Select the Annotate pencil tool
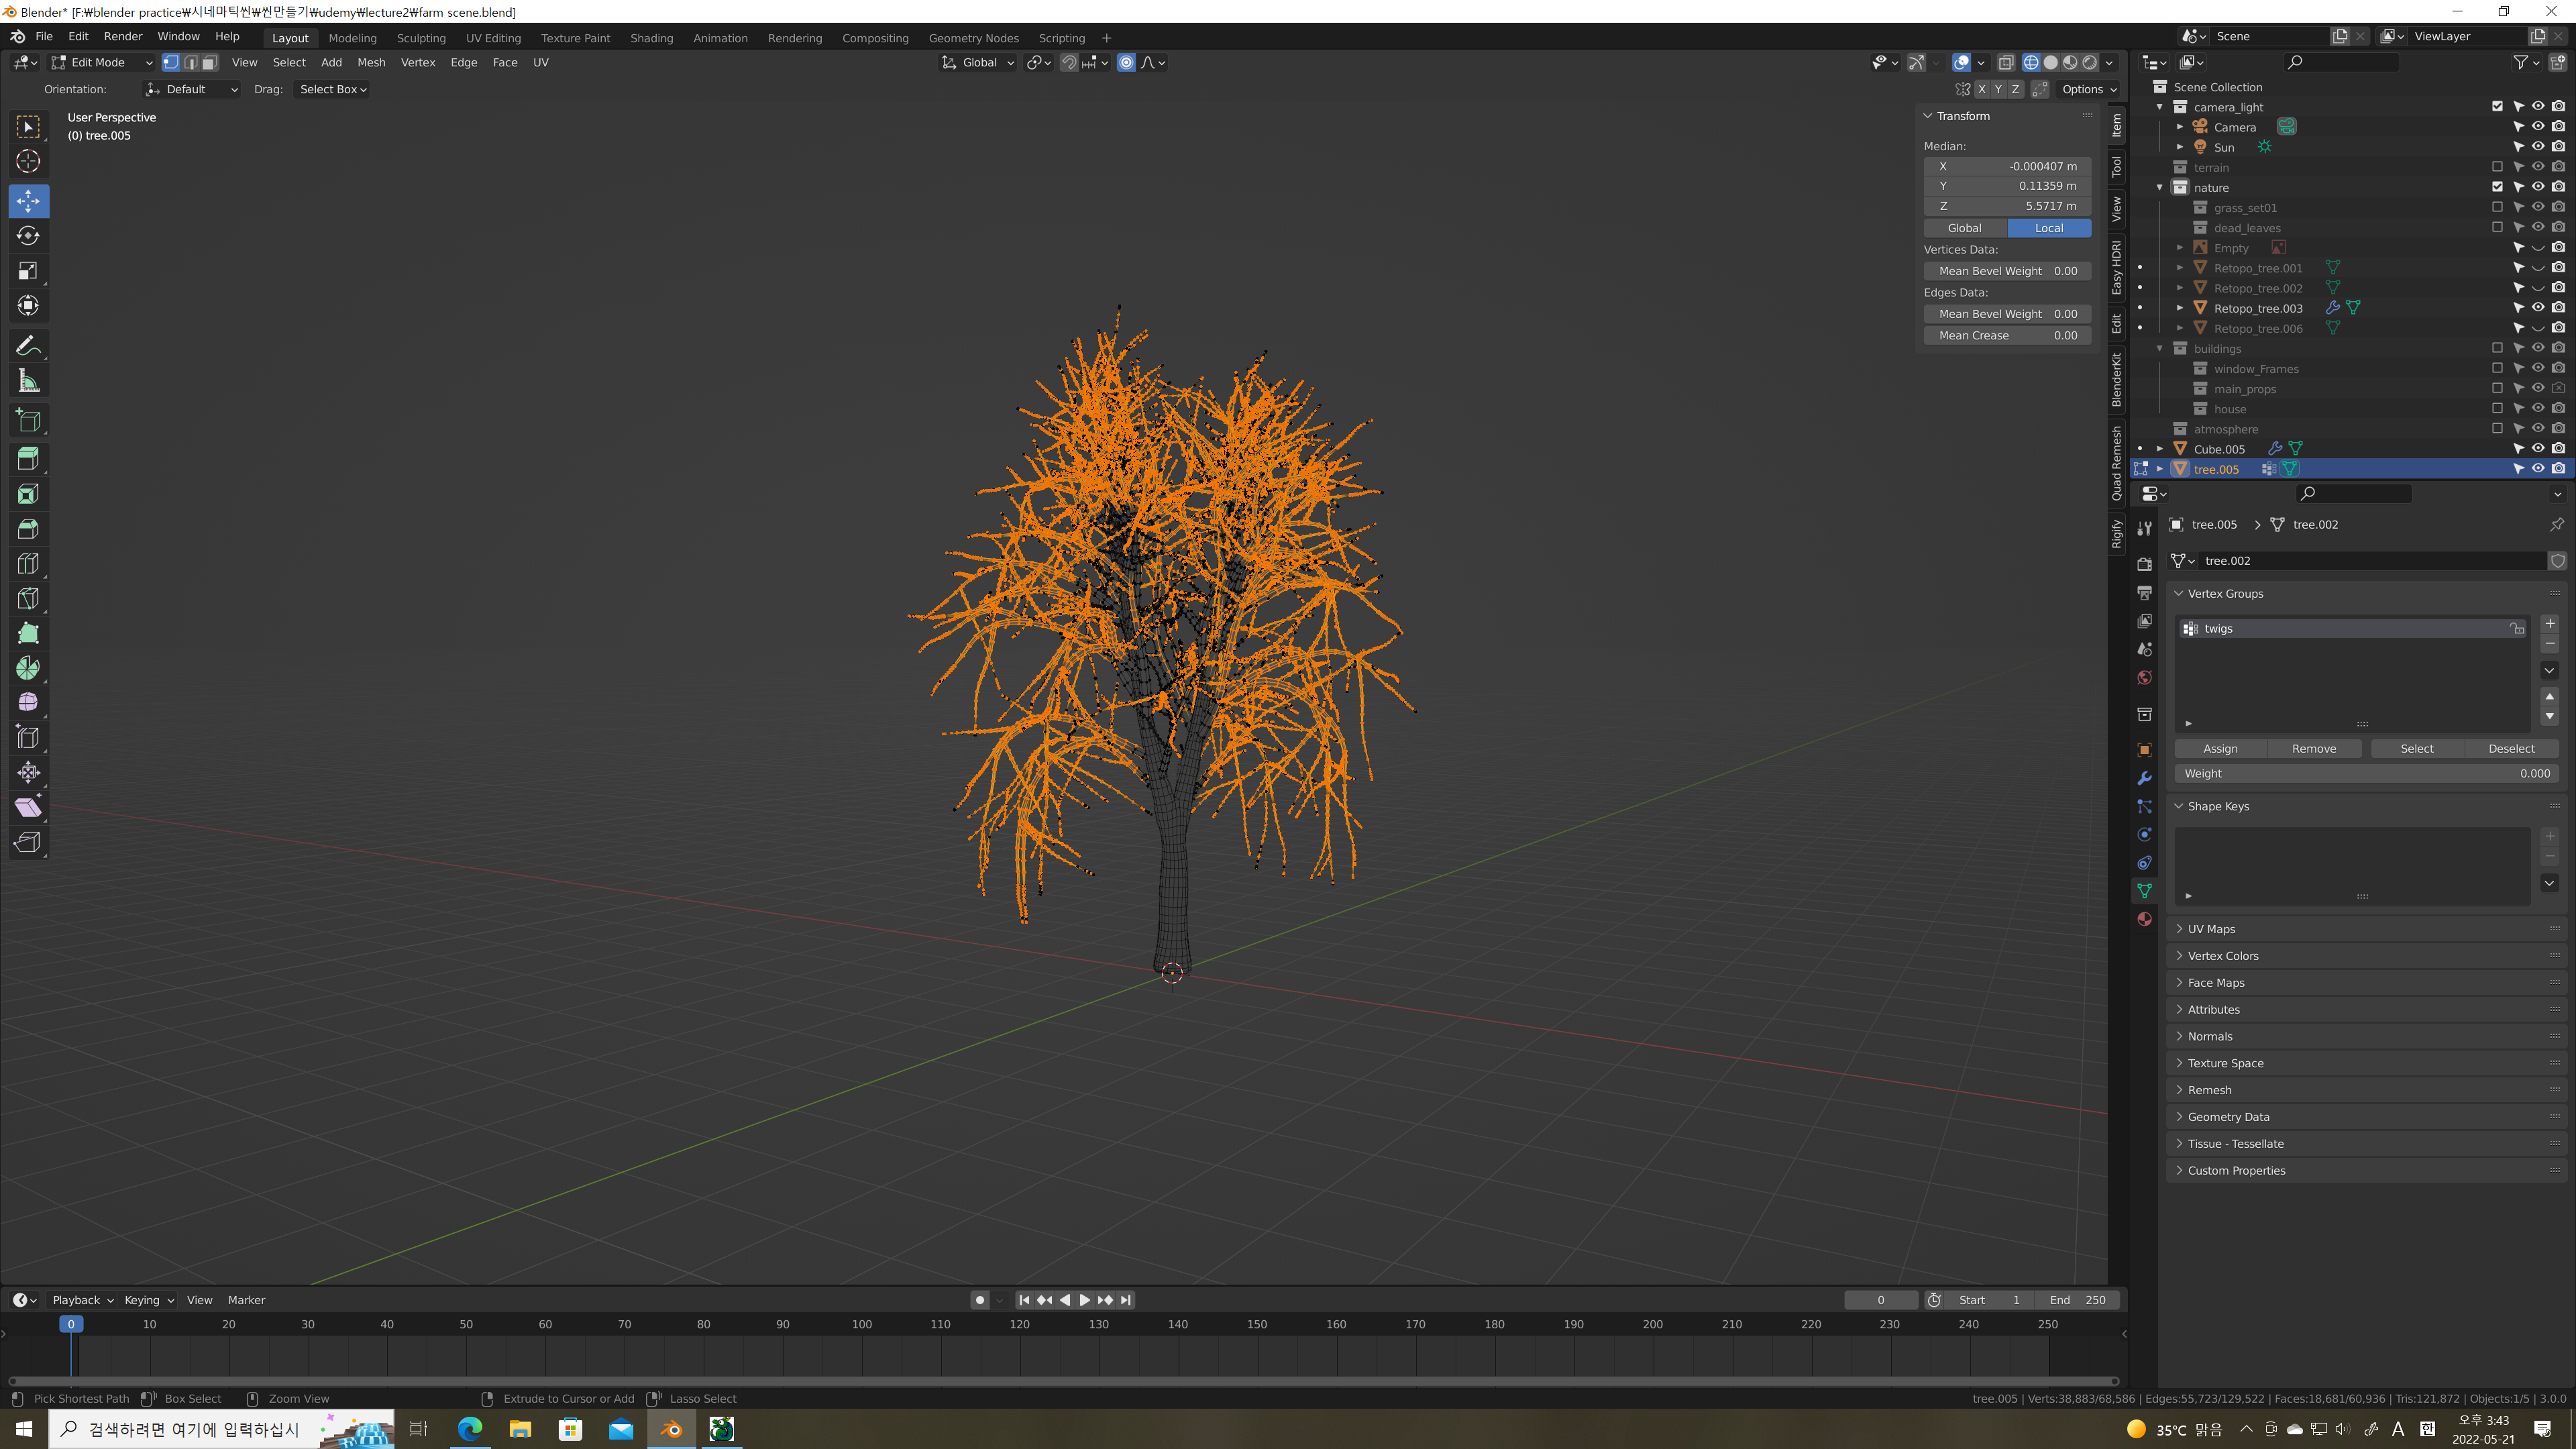This screenshot has height=1449, width=2576. coord(28,346)
